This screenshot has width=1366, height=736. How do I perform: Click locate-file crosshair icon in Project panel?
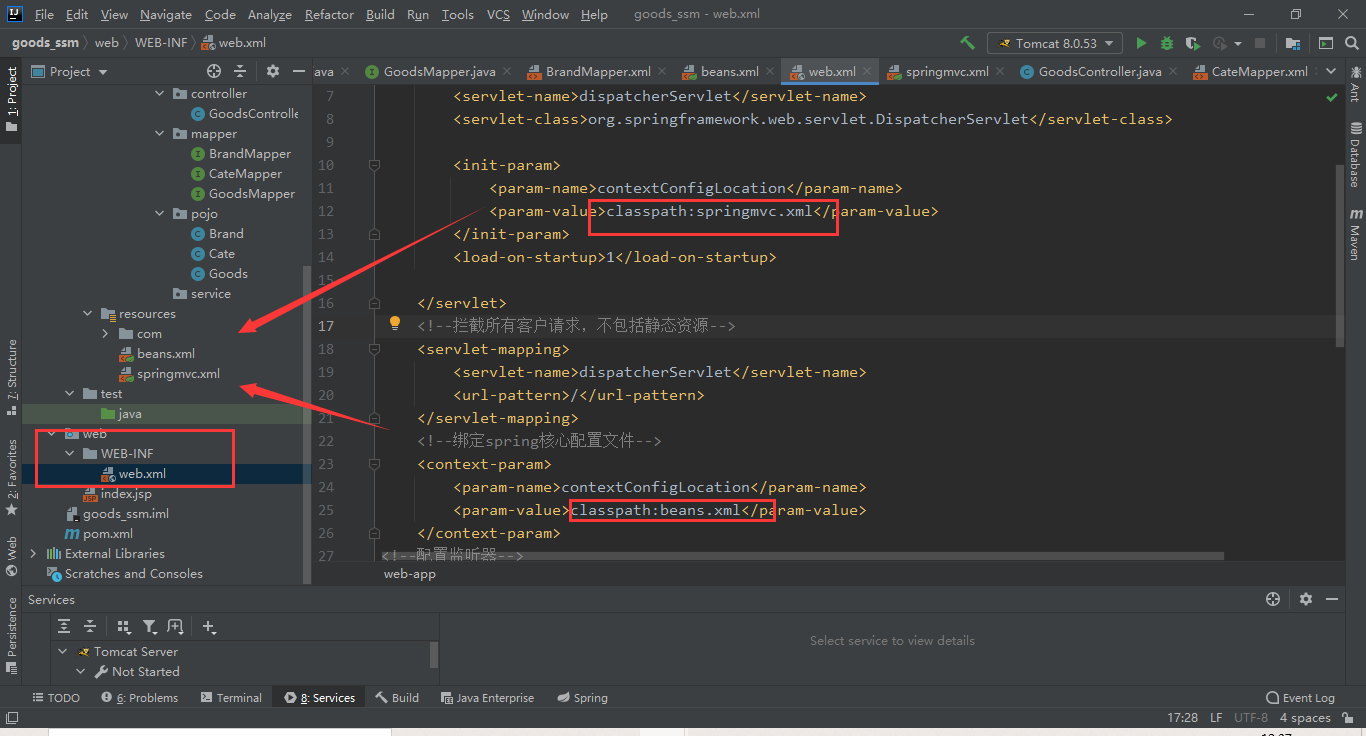coord(213,71)
